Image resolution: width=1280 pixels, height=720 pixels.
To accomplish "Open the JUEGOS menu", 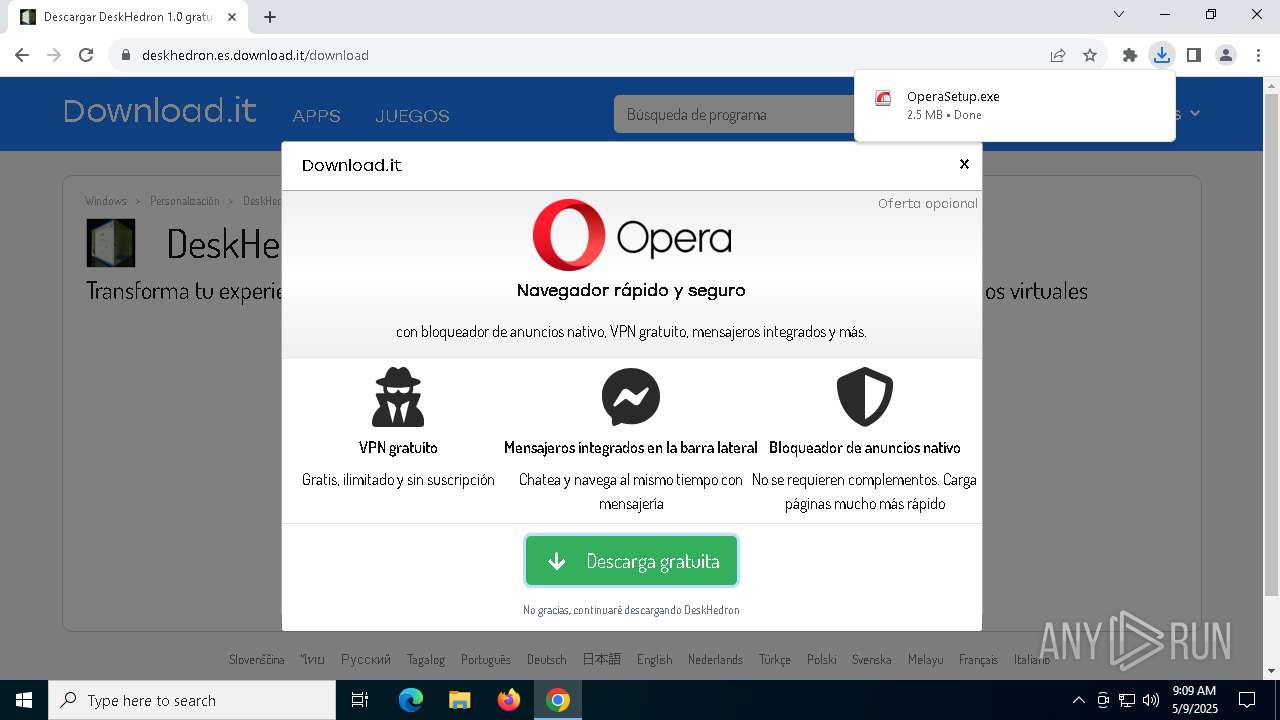I will point(412,116).
